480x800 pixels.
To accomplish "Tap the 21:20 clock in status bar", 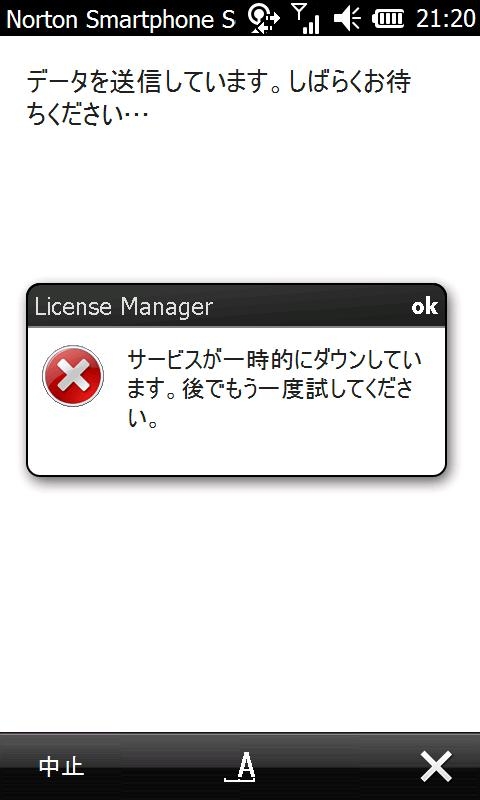I will pyautogui.click(x=446, y=19).
